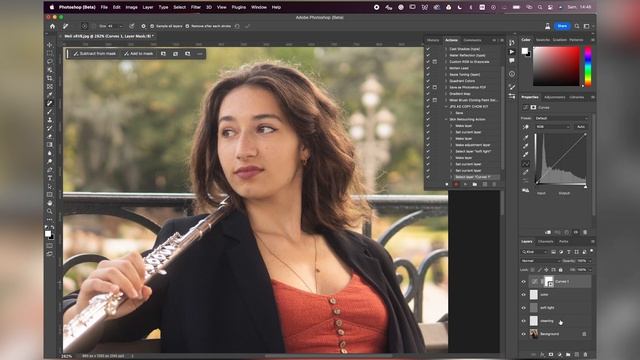Open the brush size dropdown in options bar
640x360 pixels.
pos(121,26)
